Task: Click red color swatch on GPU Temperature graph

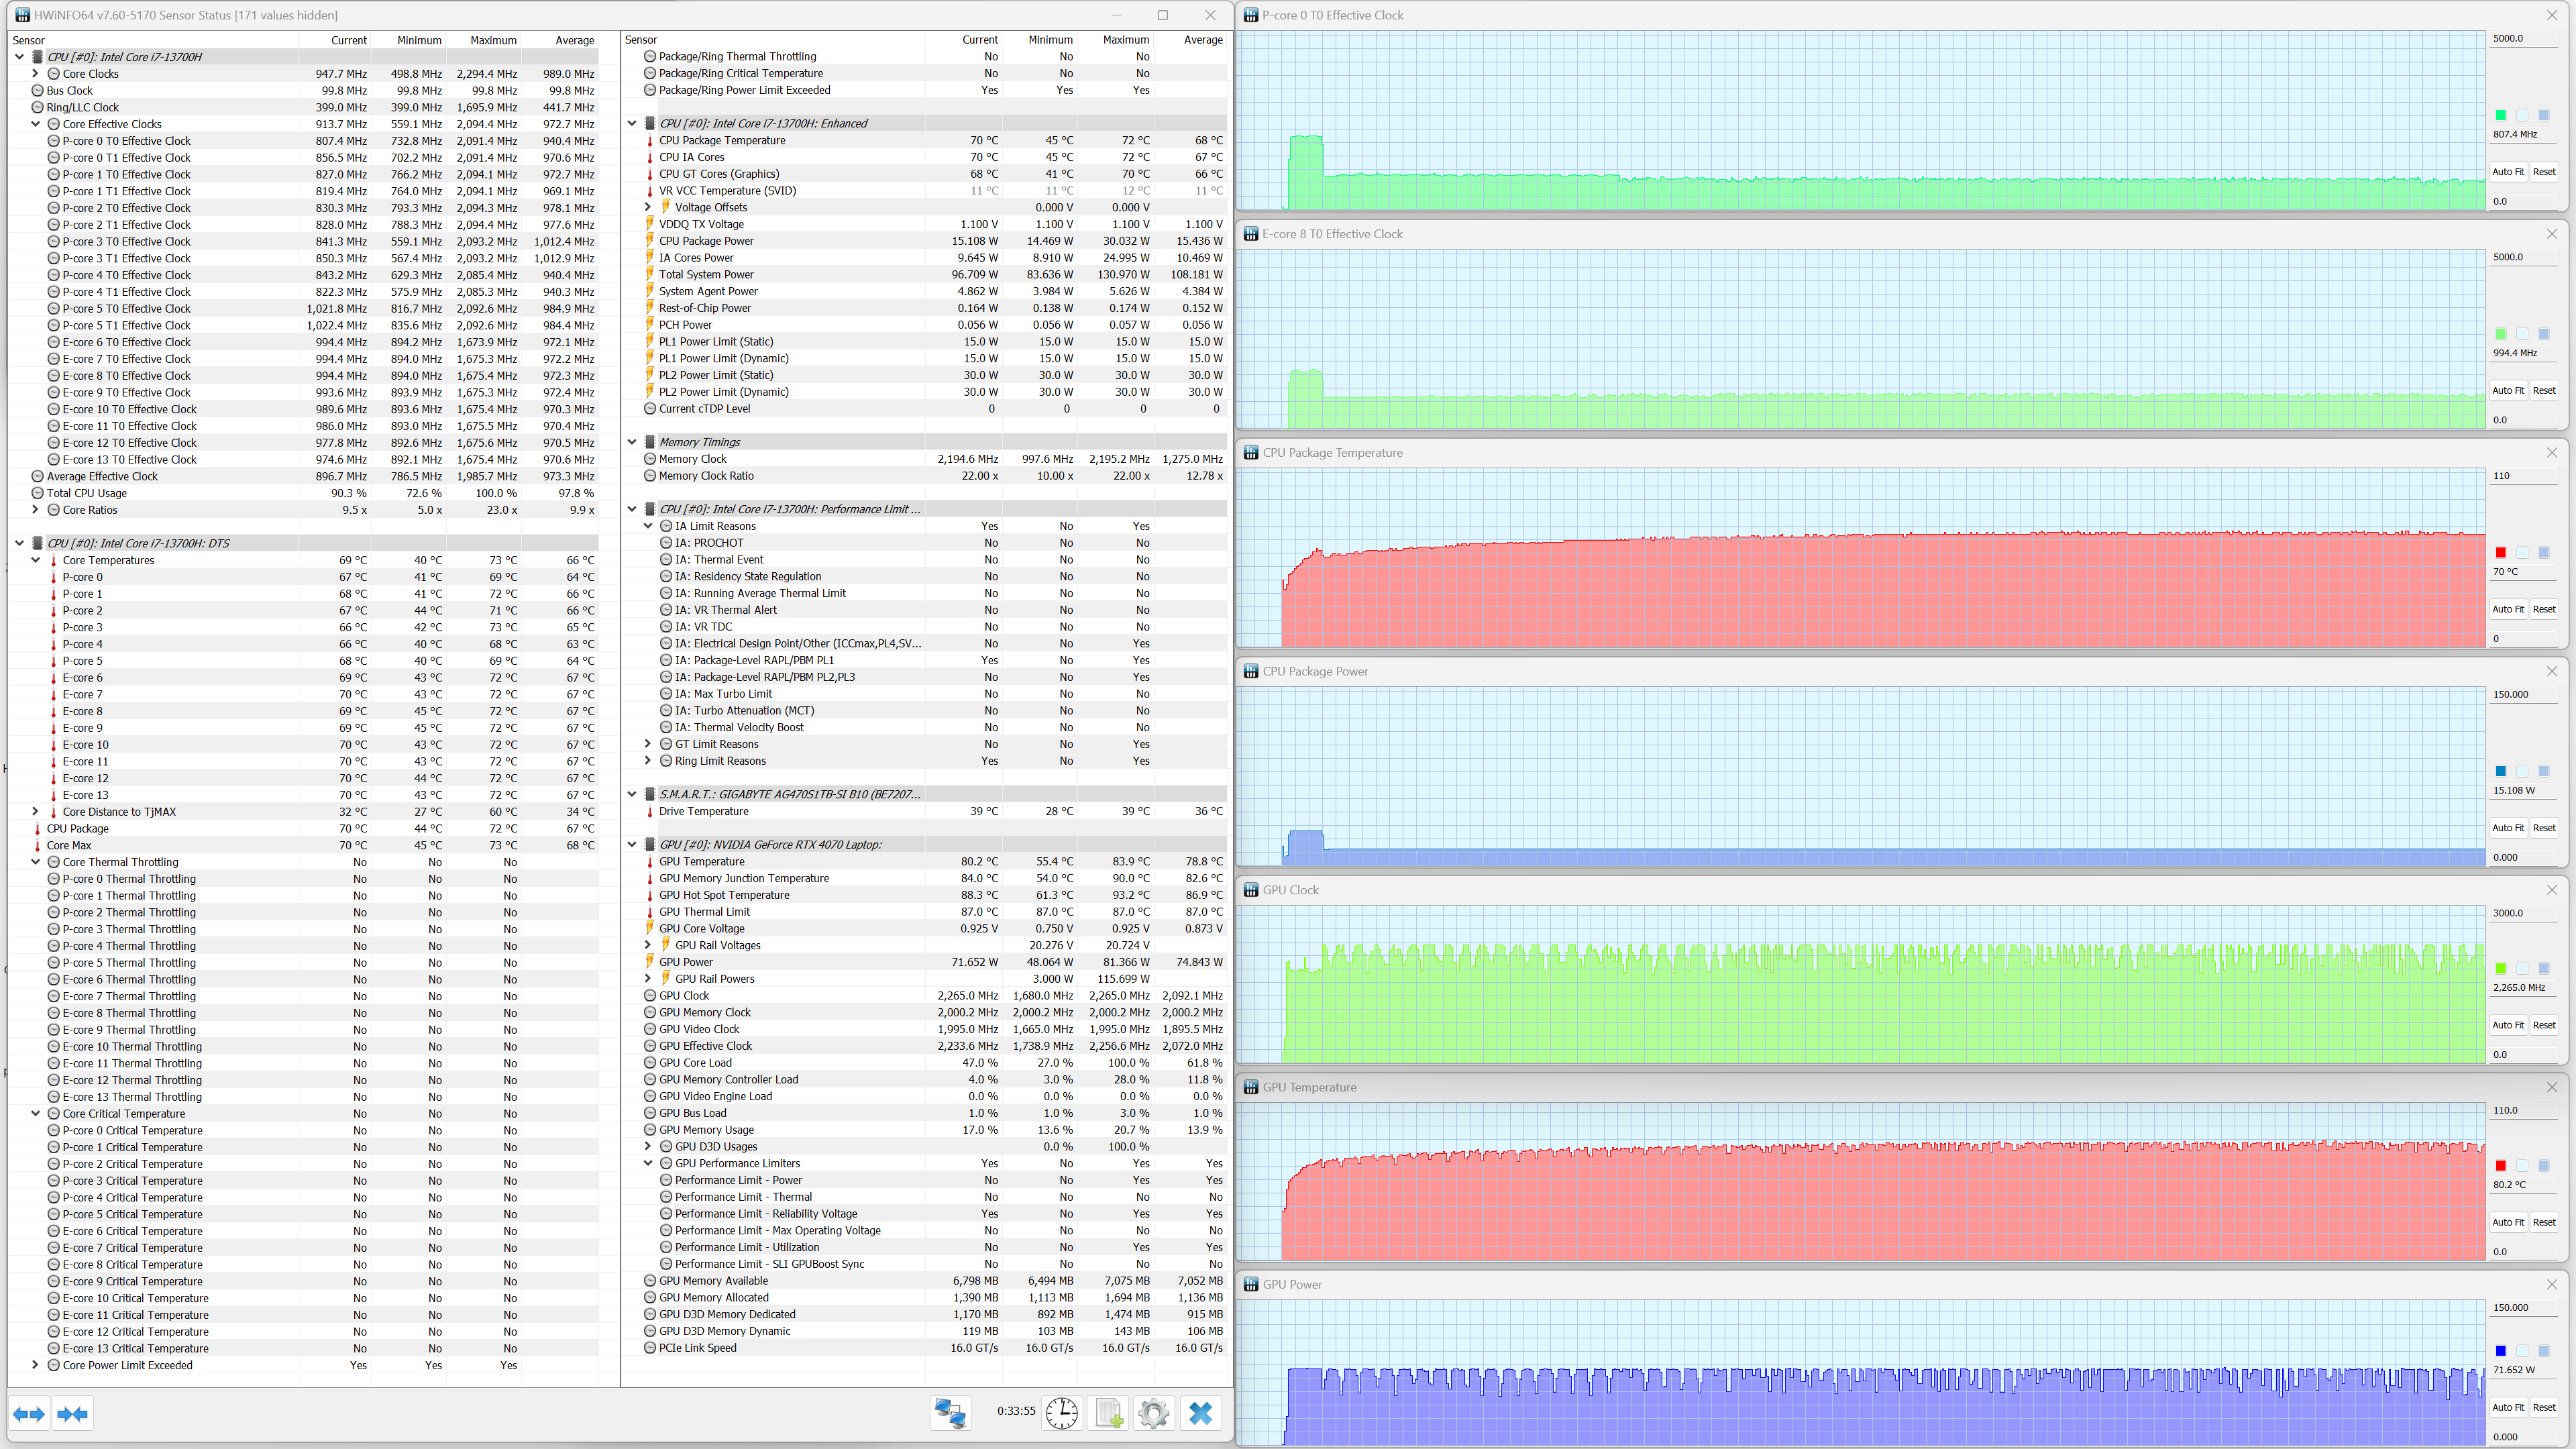Action: [x=2500, y=1165]
